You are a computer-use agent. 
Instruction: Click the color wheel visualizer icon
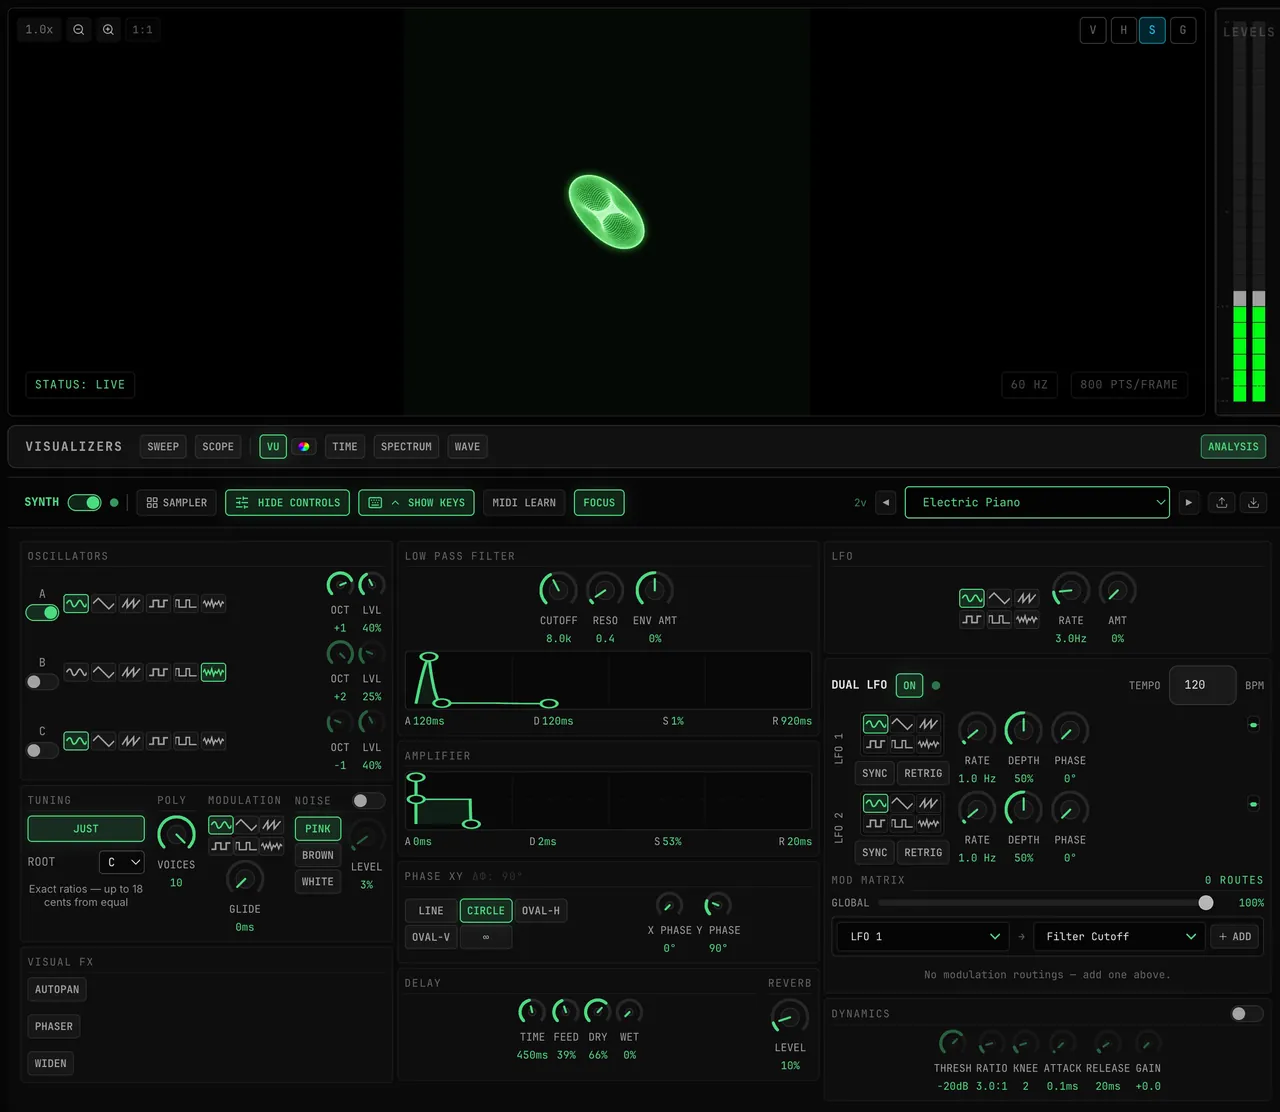coord(304,447)
